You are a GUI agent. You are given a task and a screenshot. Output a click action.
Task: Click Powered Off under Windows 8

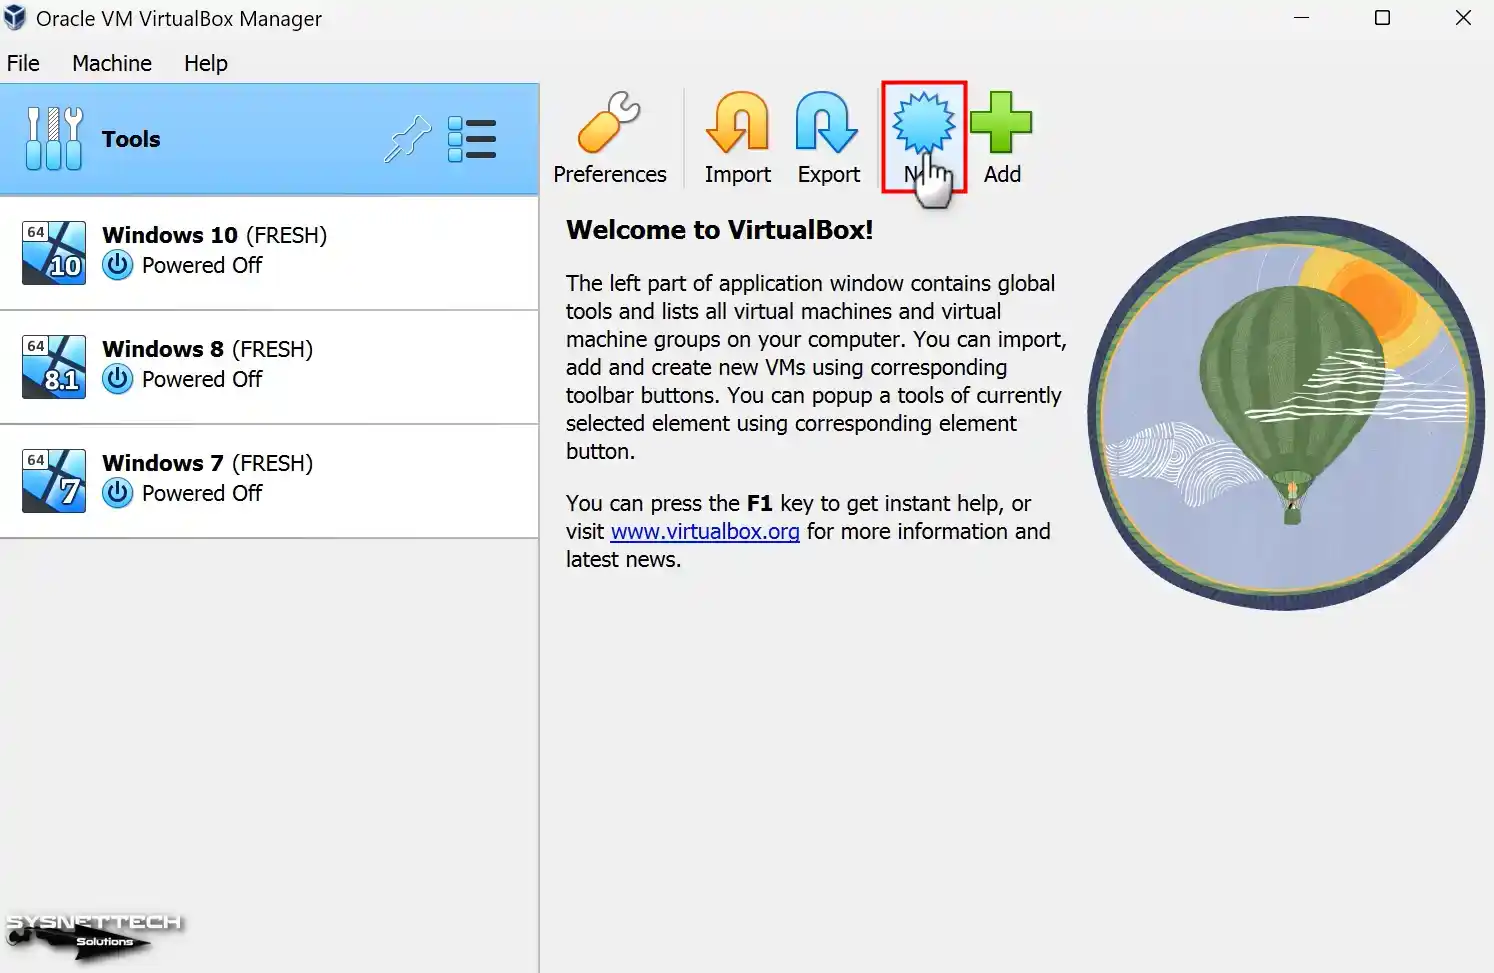[202, 379]
